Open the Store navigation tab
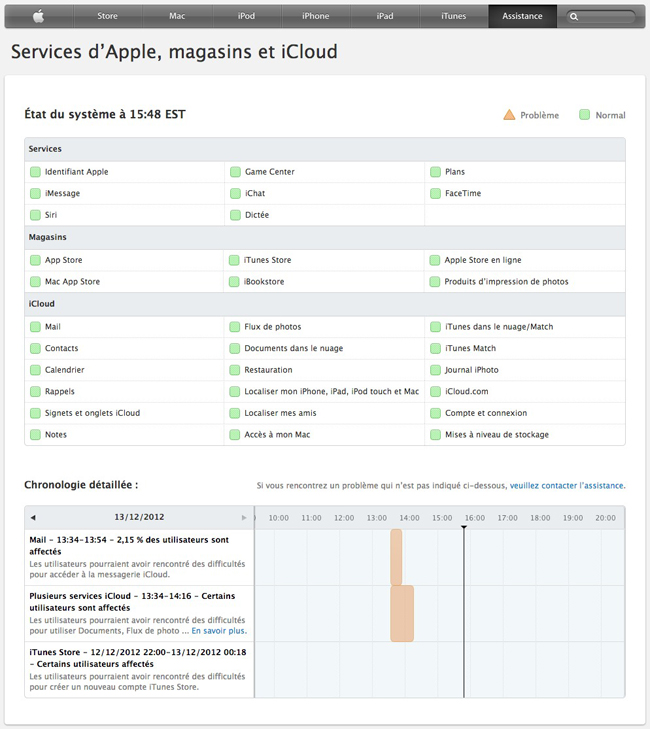650x729 pixels. 107,16
